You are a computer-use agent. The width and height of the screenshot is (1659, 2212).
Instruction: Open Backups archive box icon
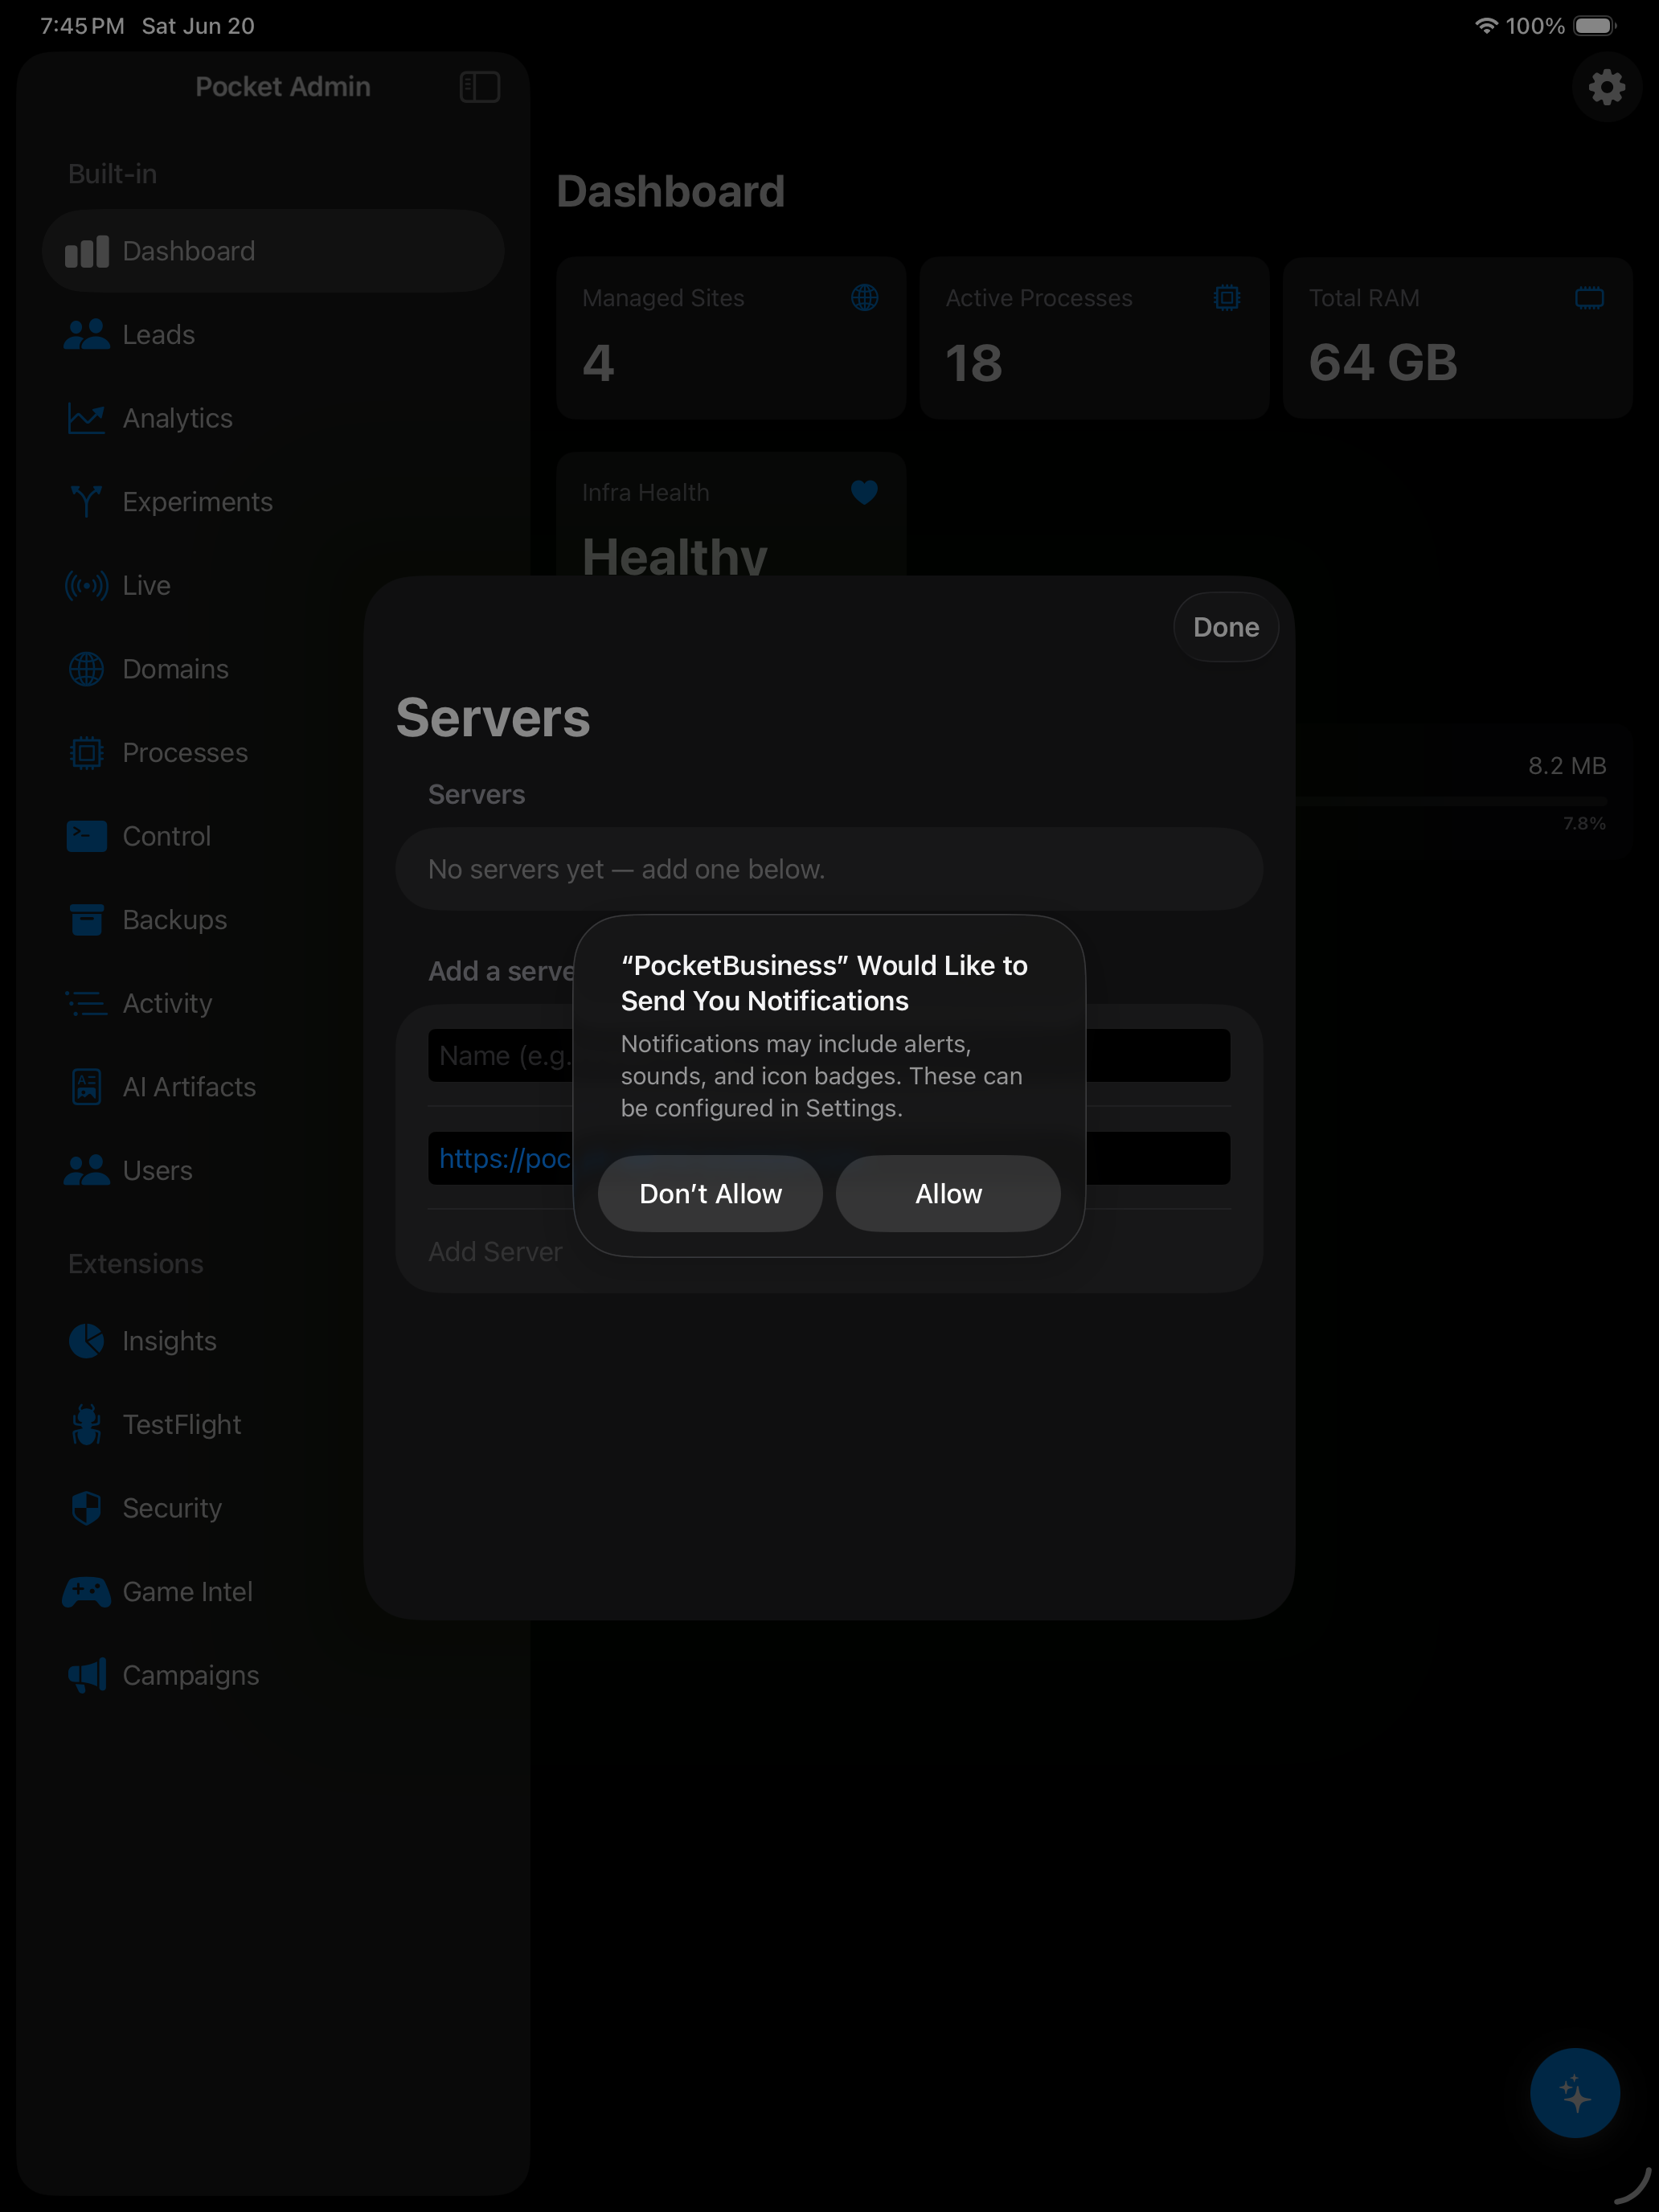[x=87, y=919]
